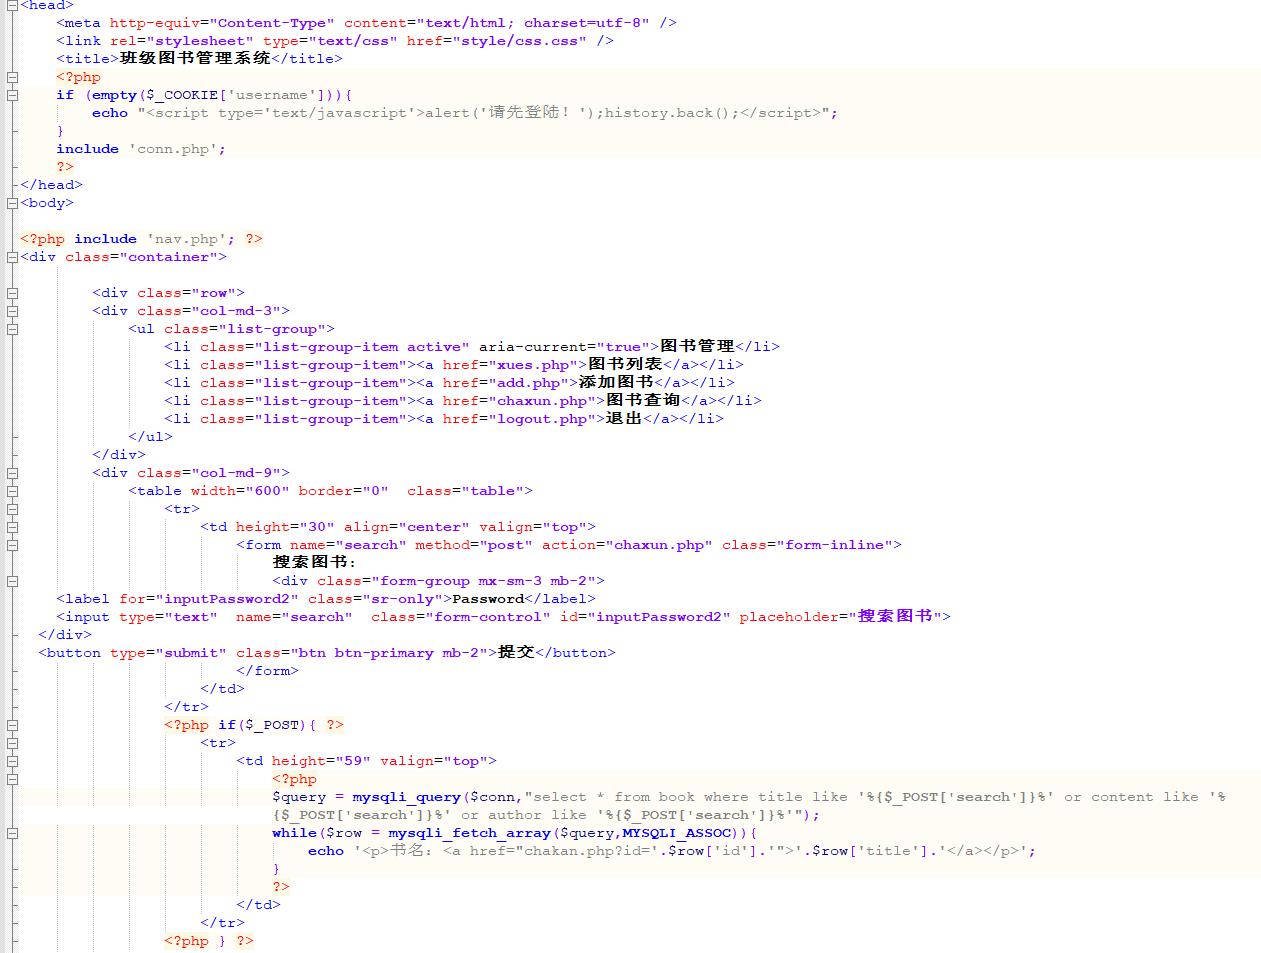The image size is (1261, 953).
Task: Collapse the <?php block above the $query line
Action: tap(12, 779)
